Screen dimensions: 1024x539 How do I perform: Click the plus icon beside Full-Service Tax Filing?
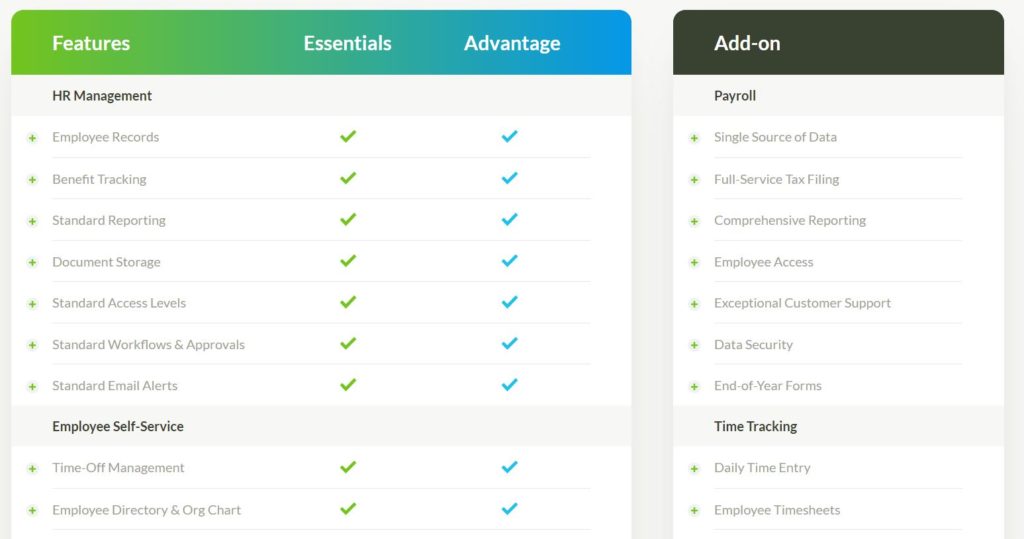point(694,180)
